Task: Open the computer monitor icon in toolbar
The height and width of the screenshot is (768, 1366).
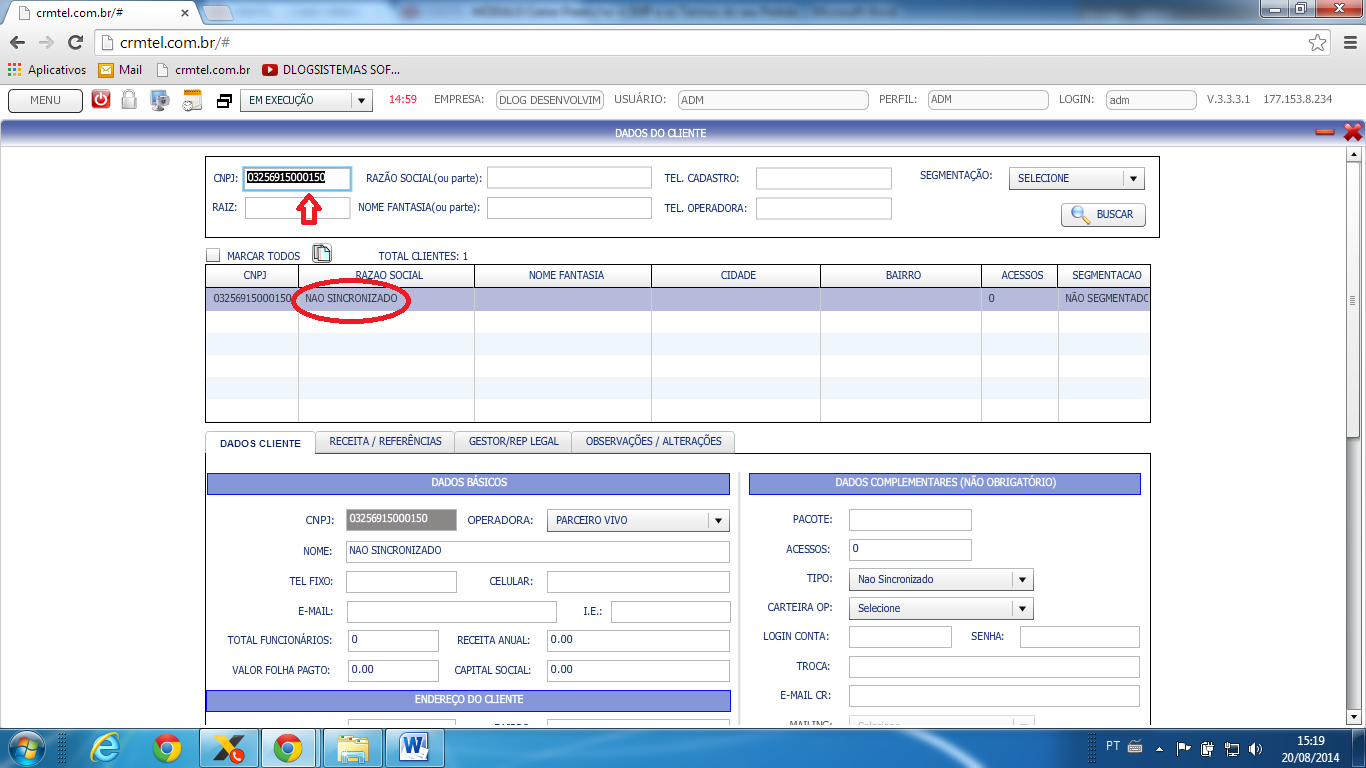Action: point(160,100)
